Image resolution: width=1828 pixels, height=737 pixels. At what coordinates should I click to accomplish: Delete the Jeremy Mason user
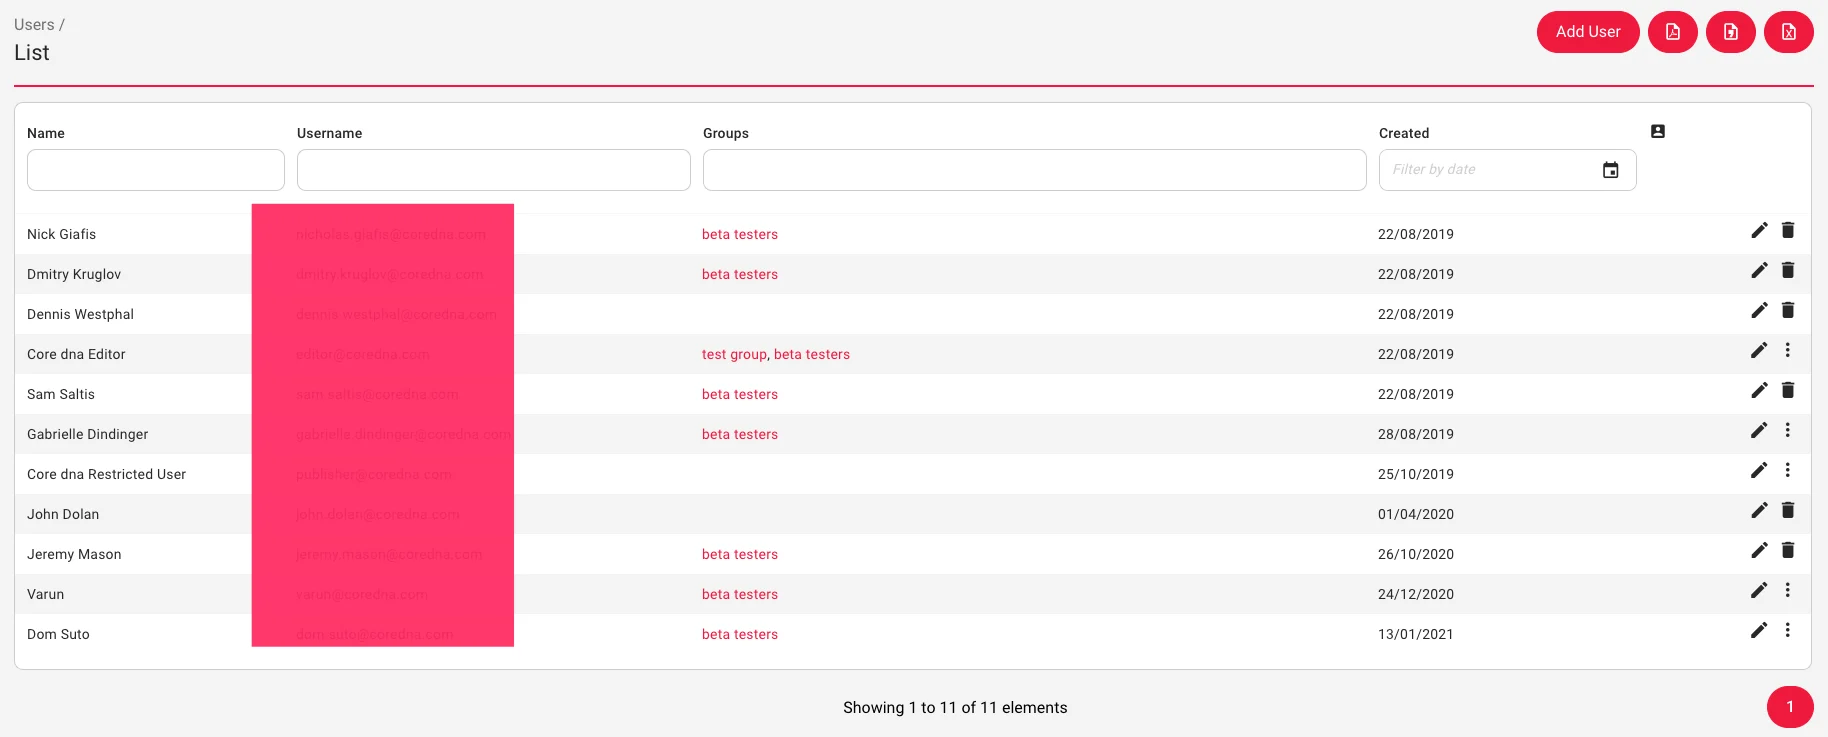click(x=1788, y=550)
